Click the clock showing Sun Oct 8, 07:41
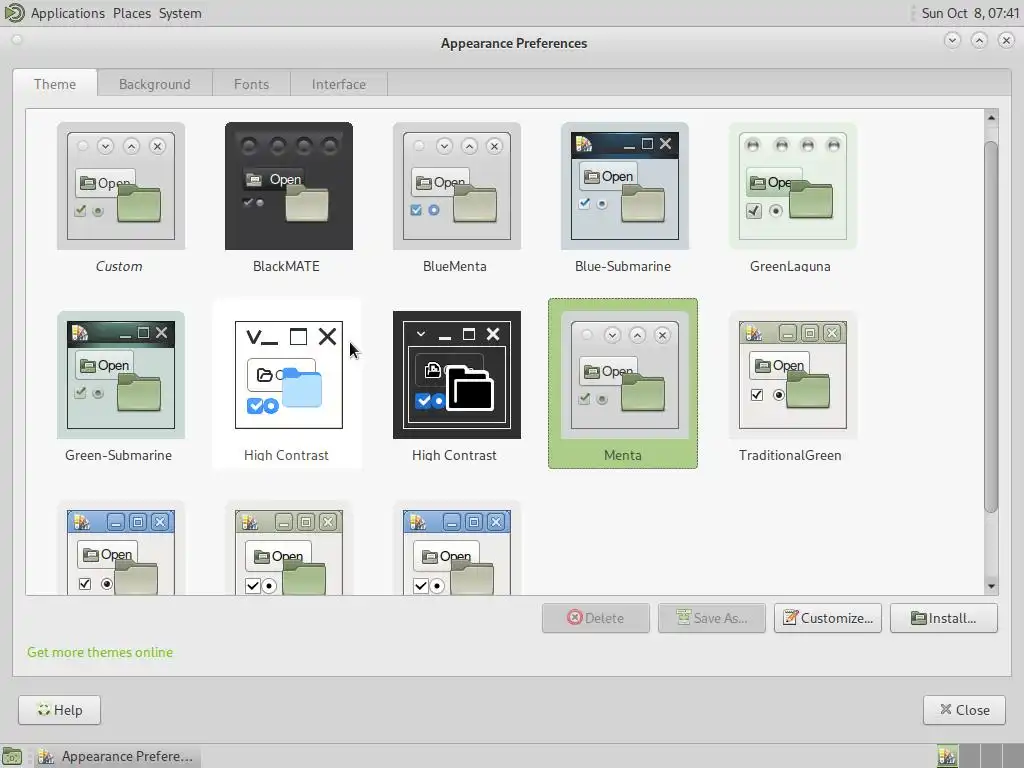The width and height of the screenshot is (1024, 768). pyautogui.click(x=970, y=13)
